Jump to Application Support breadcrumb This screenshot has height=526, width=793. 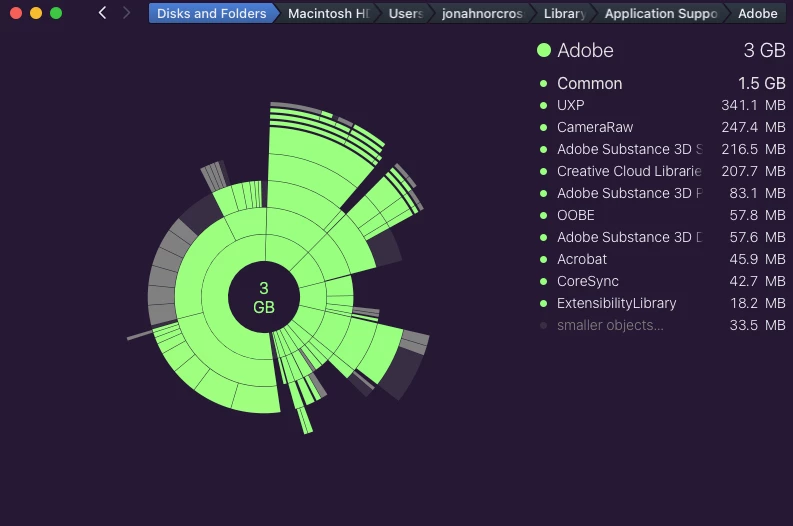[x=661, y=13]
